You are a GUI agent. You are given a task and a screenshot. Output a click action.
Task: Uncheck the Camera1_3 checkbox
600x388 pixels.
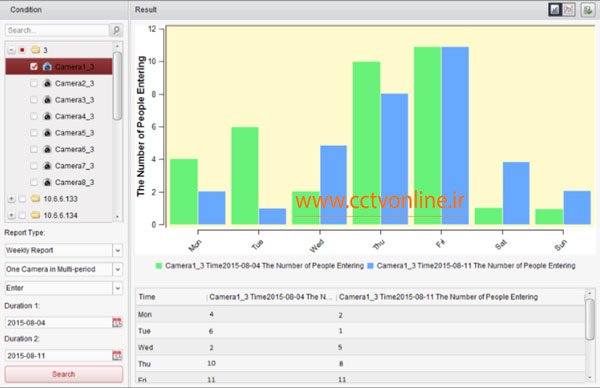[34, 67]
